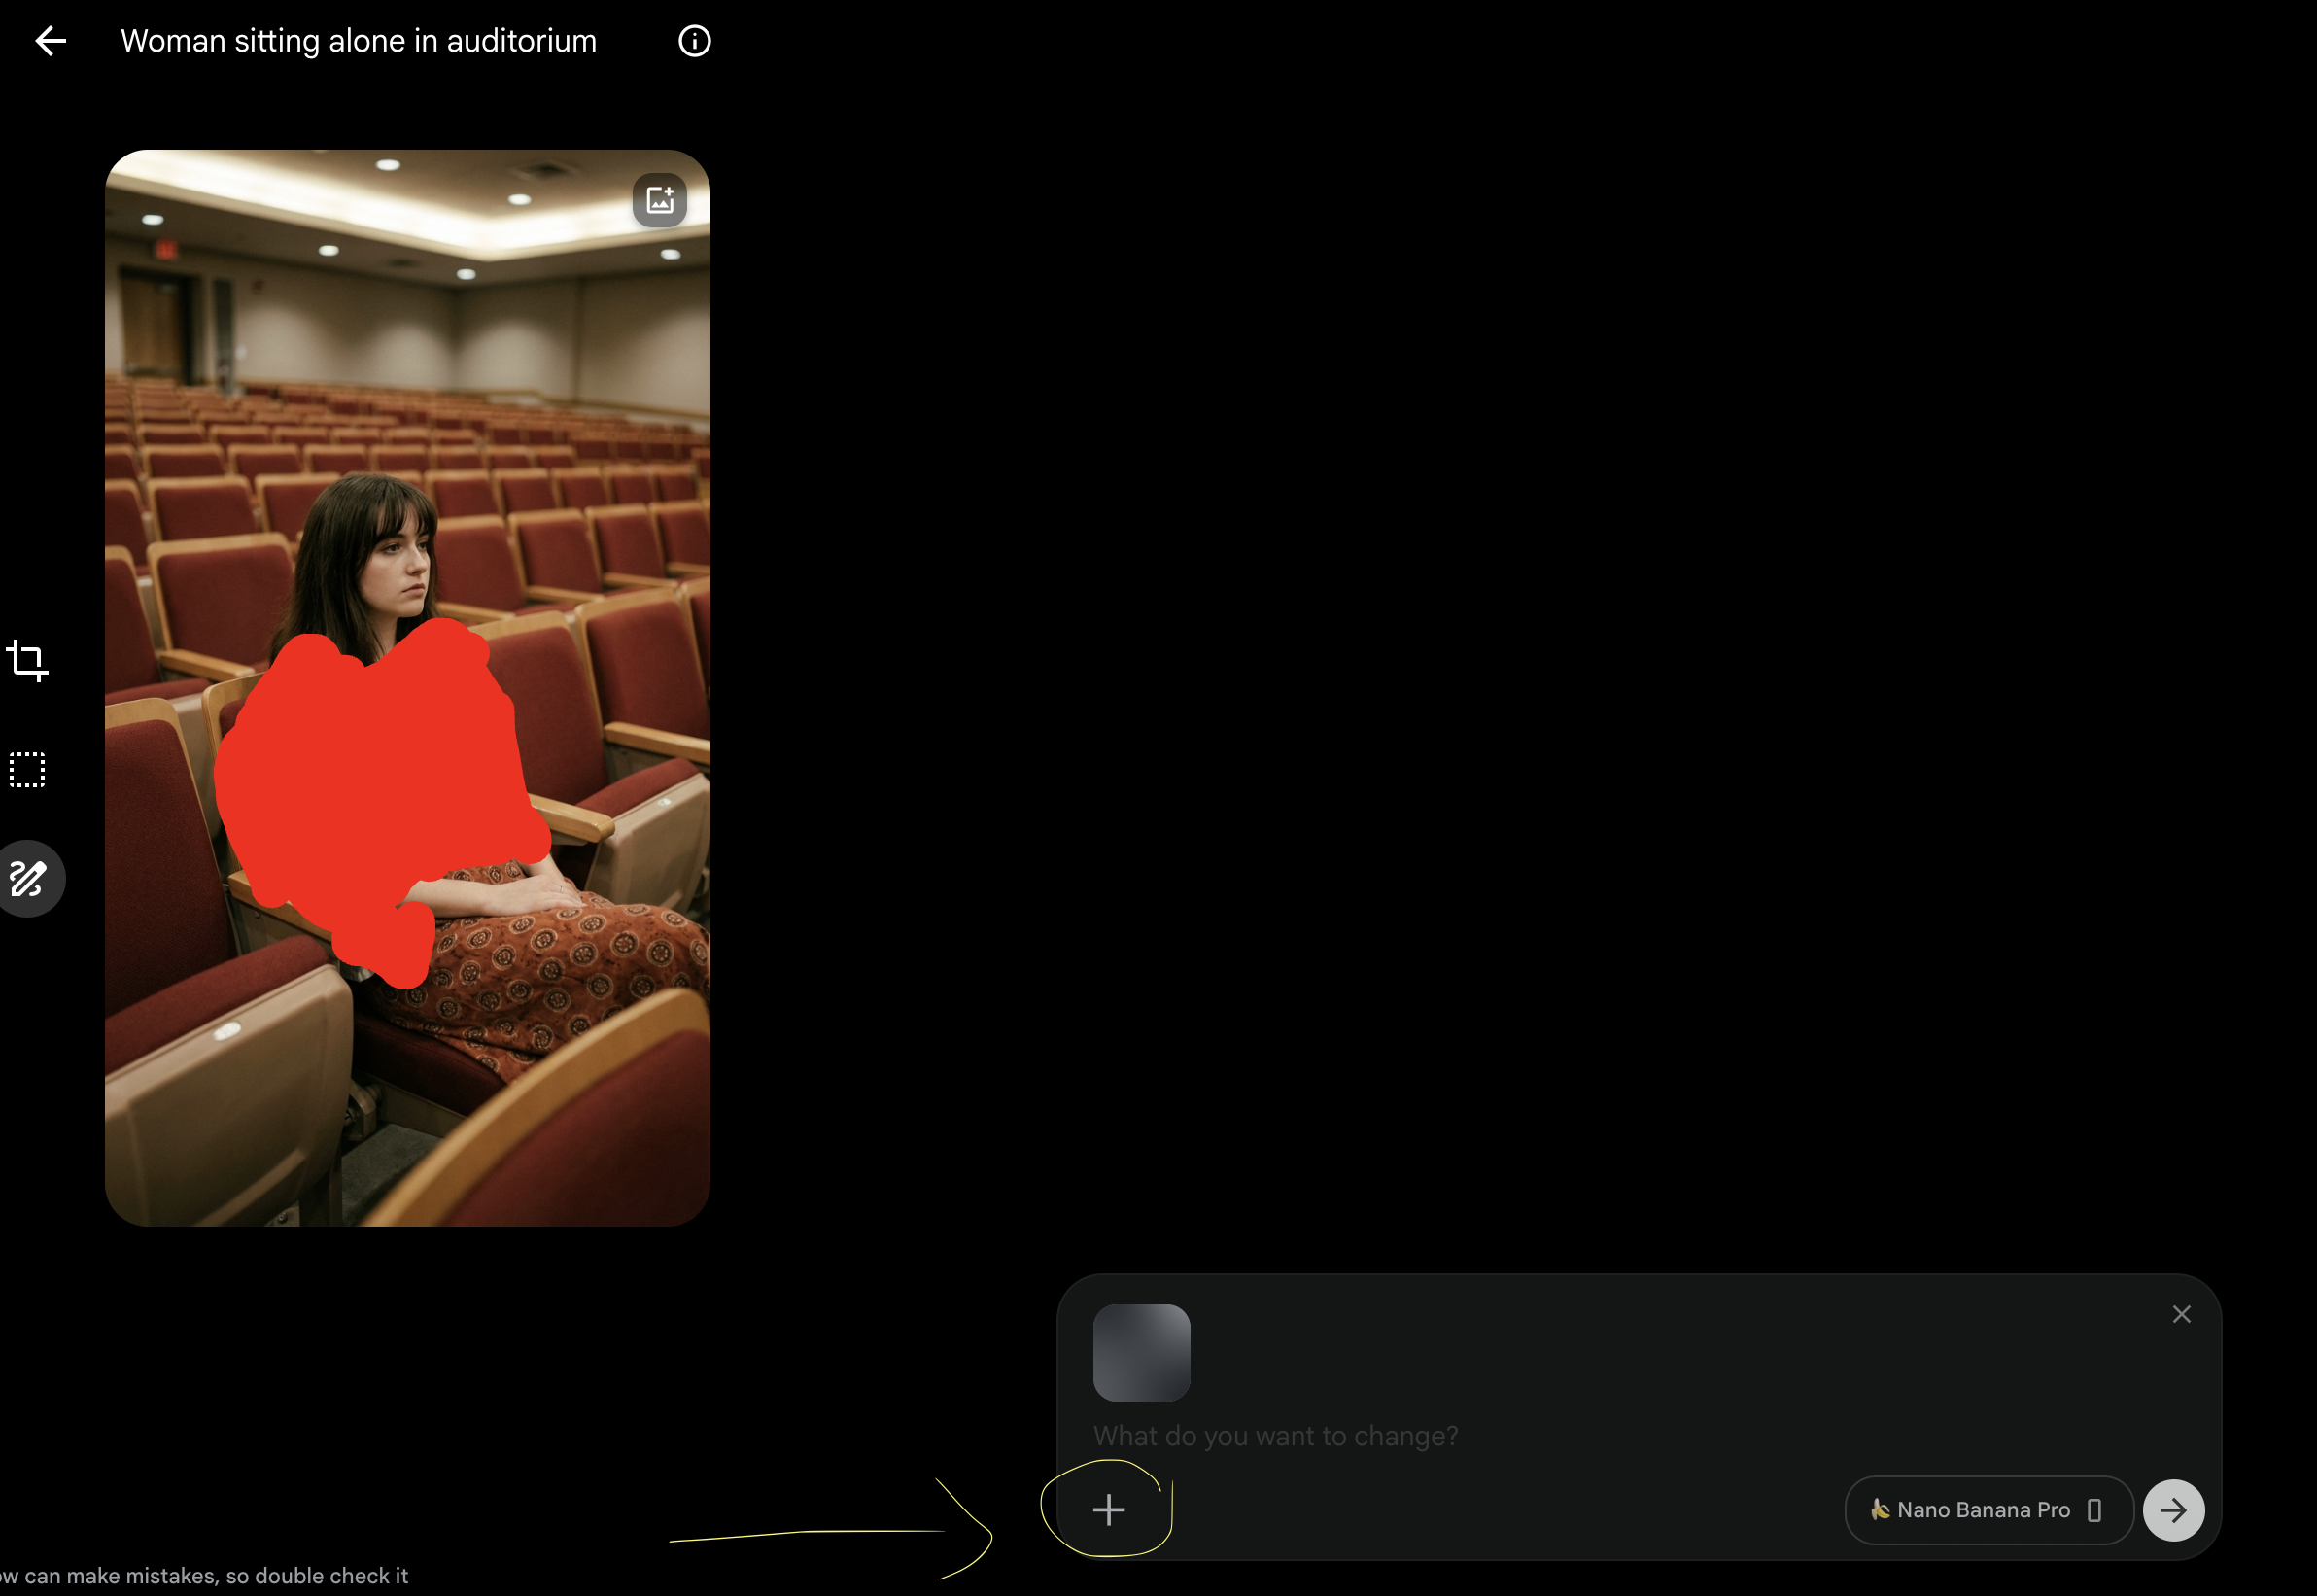The height and width of the screenshot is (1596, 2317).
Task: Toggle the draw-on-image pencil tool
Action: pyautogui.click(x=28, y=878)
